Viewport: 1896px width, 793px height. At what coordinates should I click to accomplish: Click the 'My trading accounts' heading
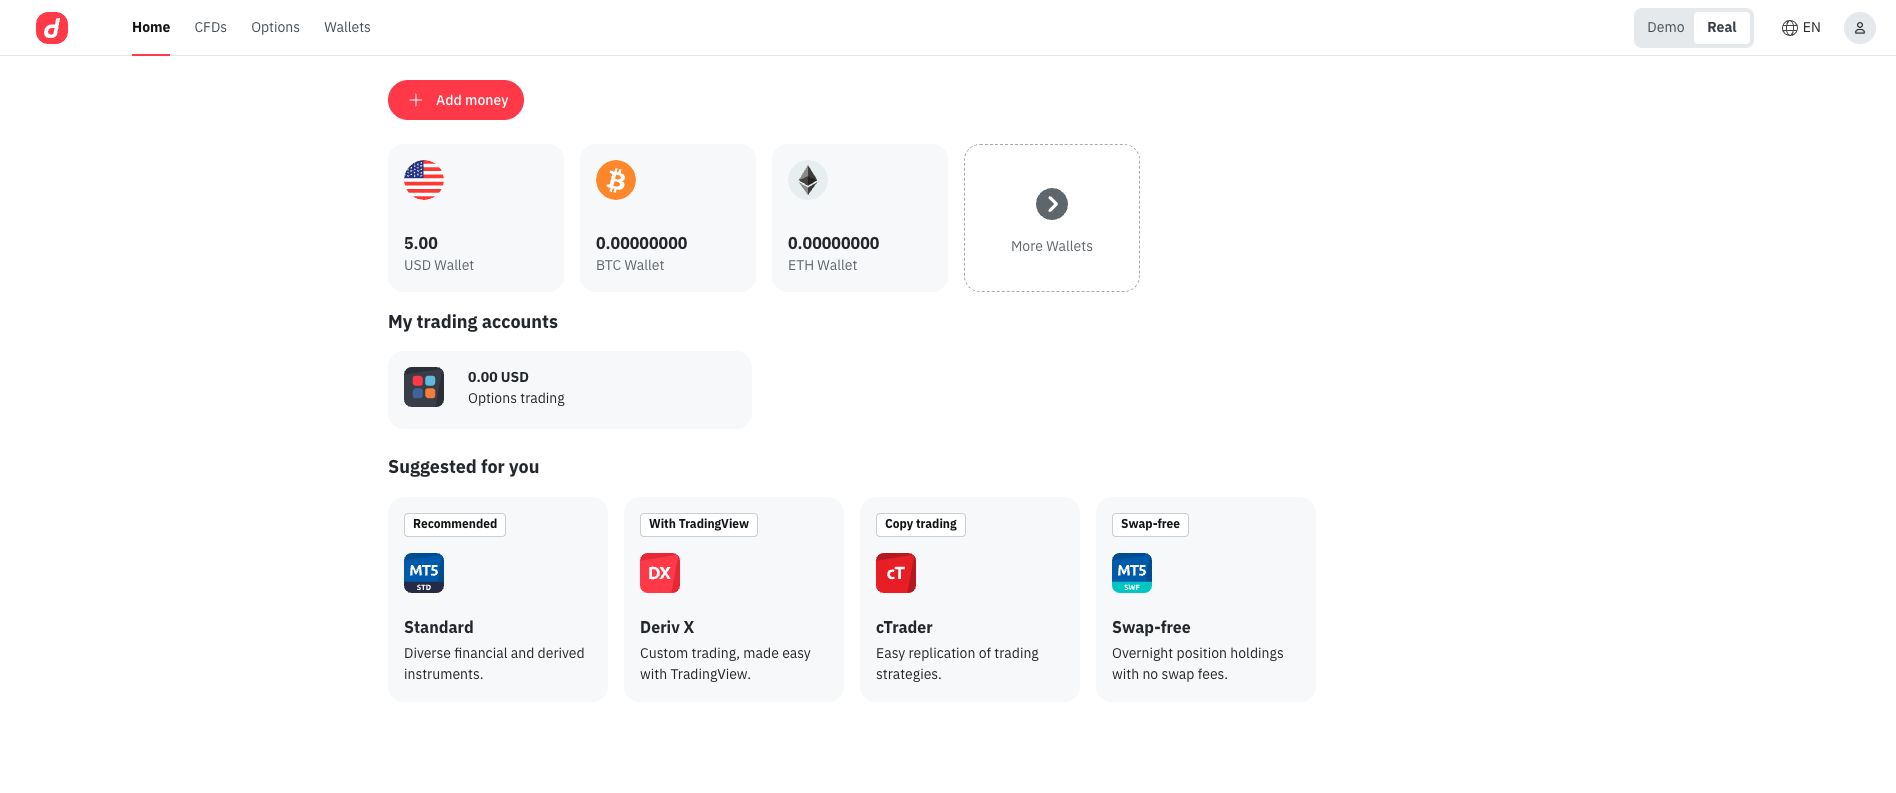[x=473, y=322]
